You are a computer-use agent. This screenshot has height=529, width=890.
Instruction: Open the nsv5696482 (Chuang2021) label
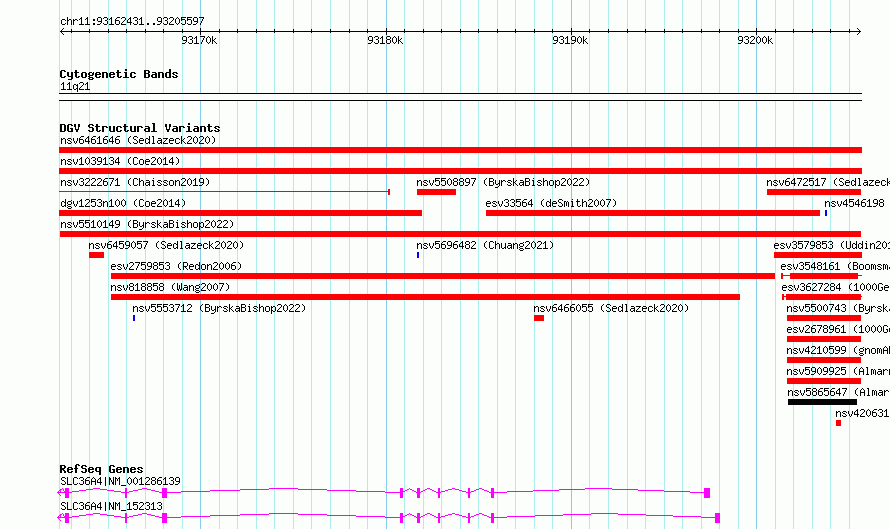485,245
